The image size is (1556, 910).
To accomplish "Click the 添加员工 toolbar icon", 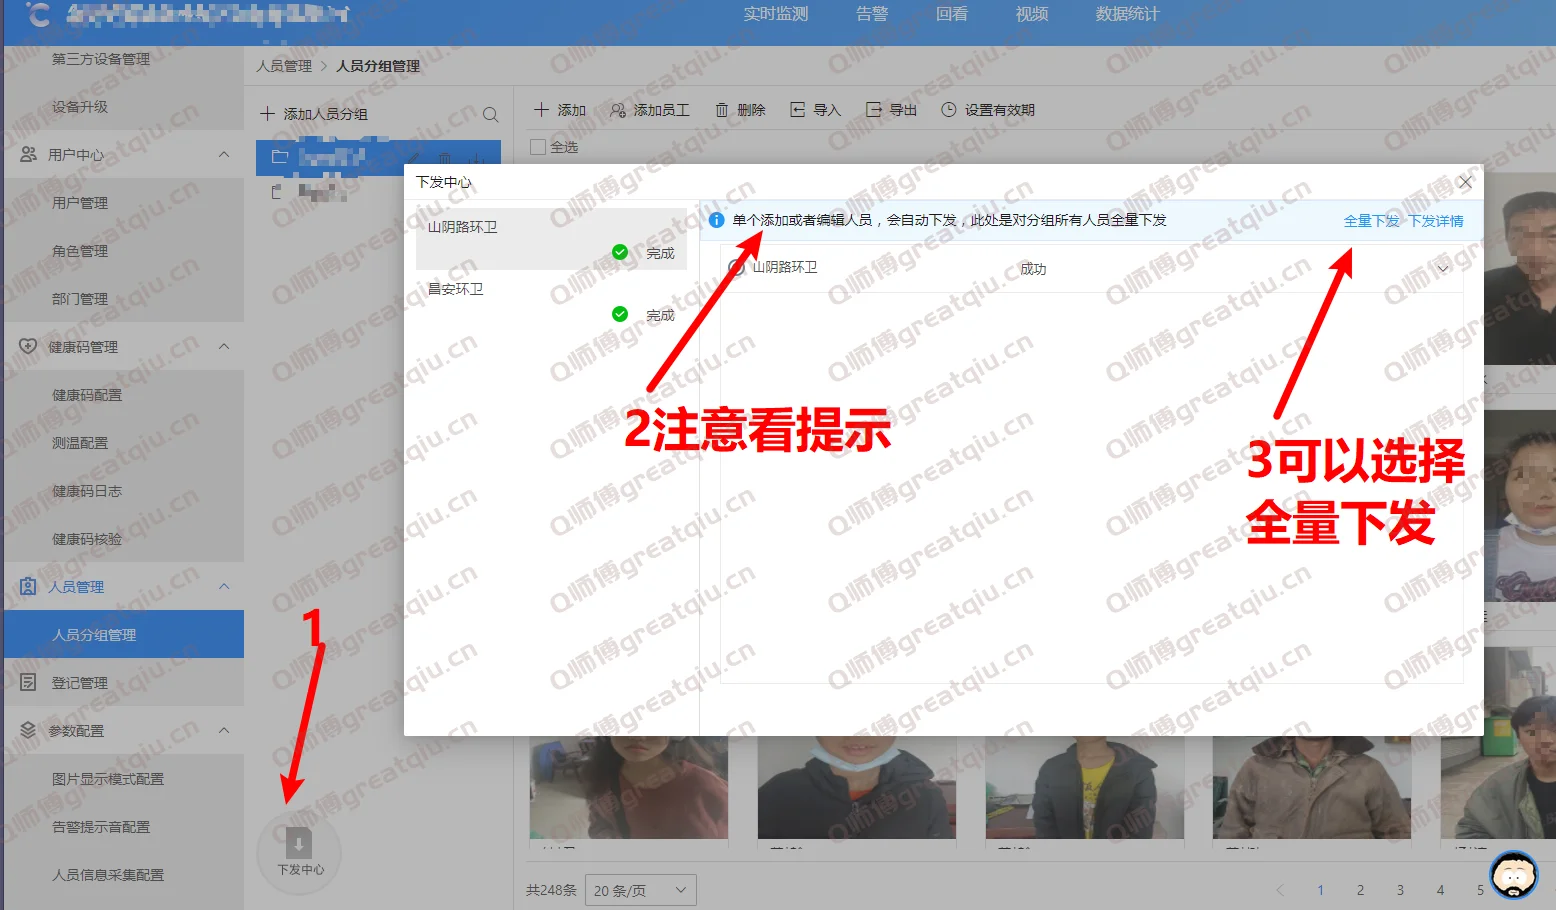I will pos(618,110).
